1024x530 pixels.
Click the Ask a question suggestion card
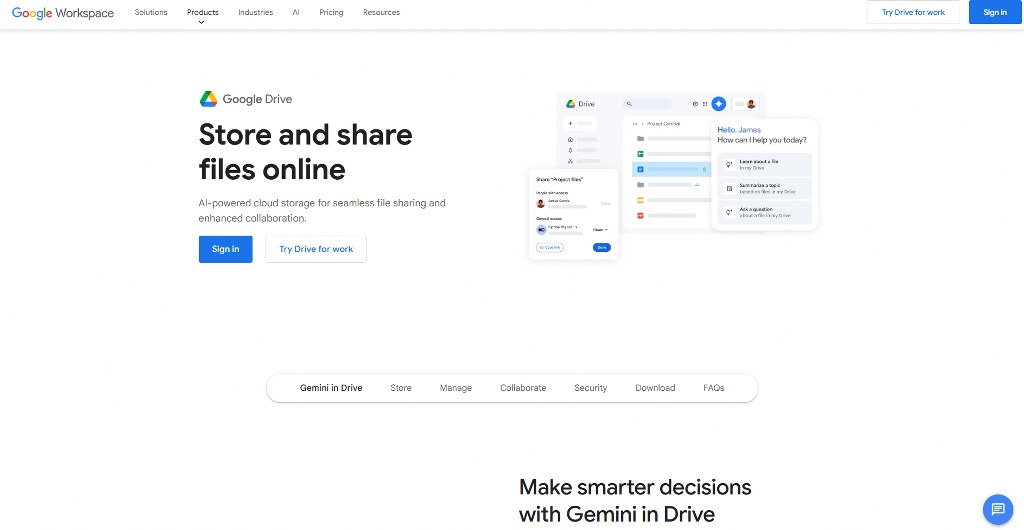(x=764, y=212)
